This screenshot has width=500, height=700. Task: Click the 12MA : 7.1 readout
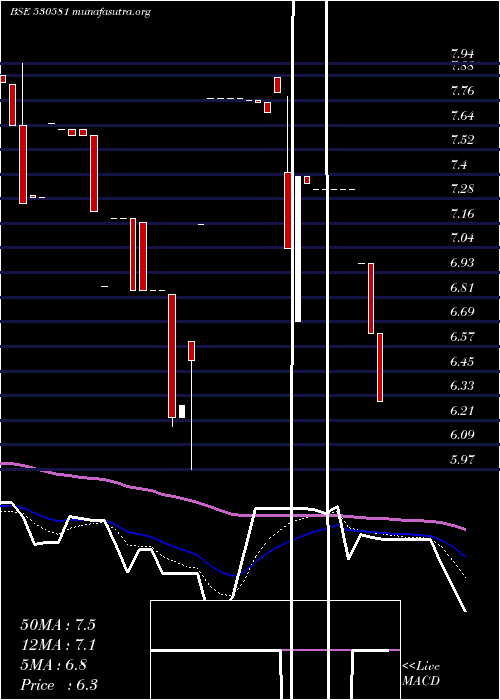pos(58,645)
